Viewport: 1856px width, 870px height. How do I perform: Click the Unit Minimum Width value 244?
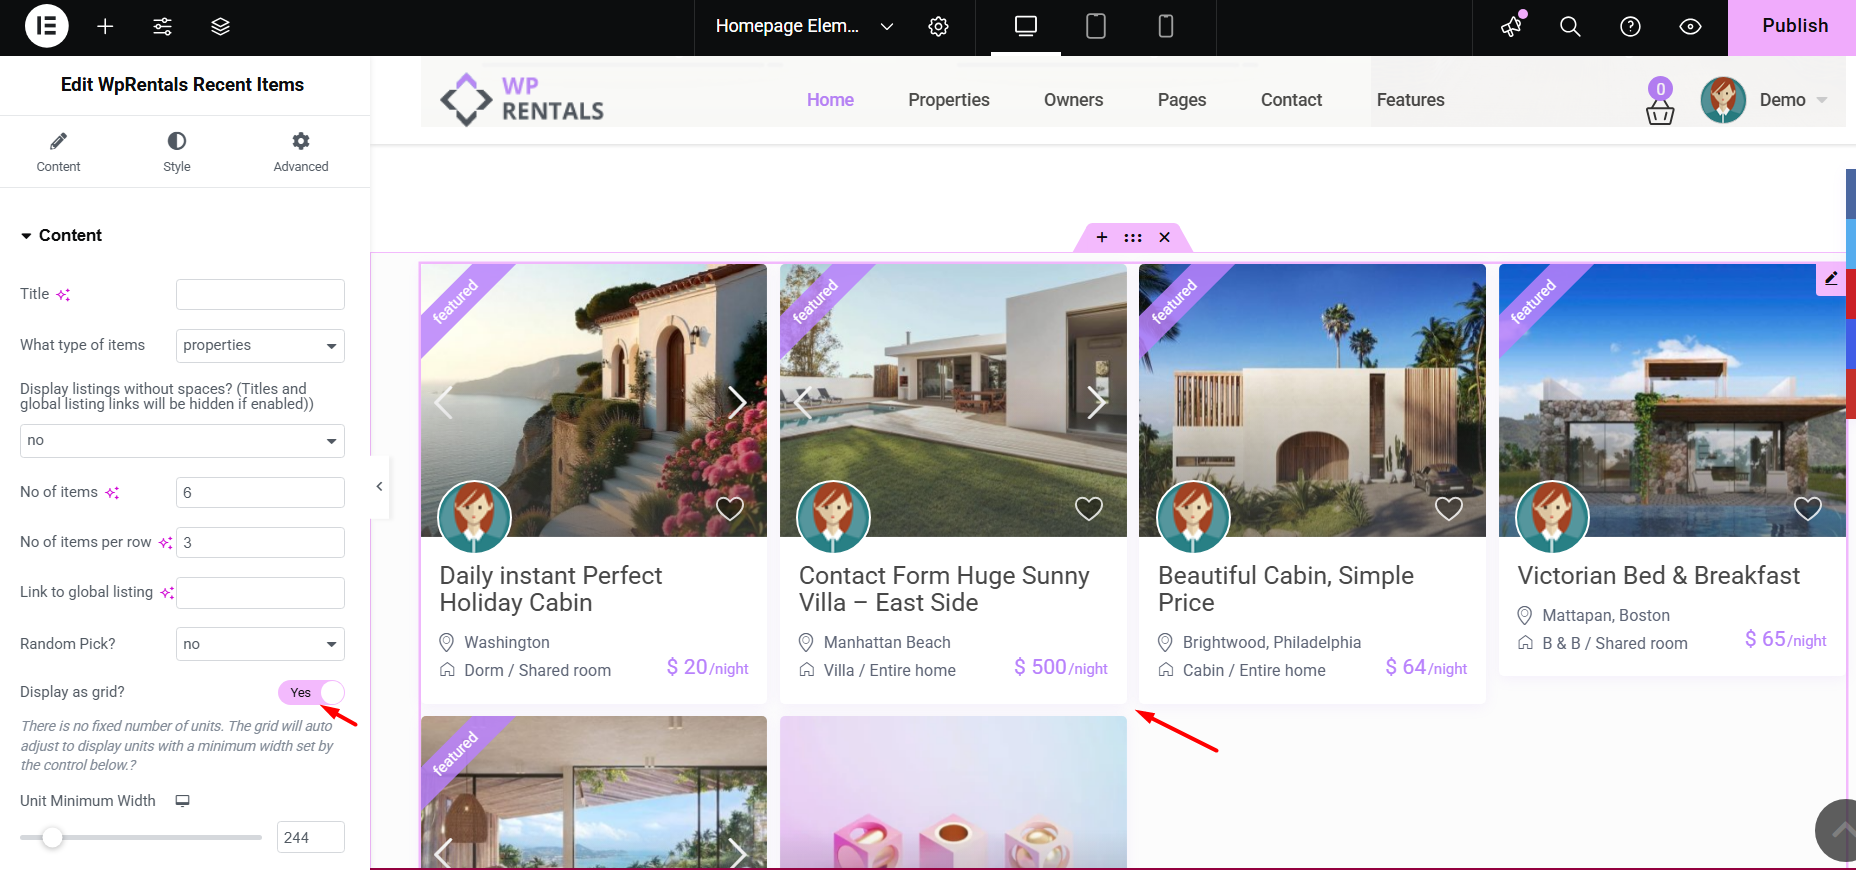point(310,837)
